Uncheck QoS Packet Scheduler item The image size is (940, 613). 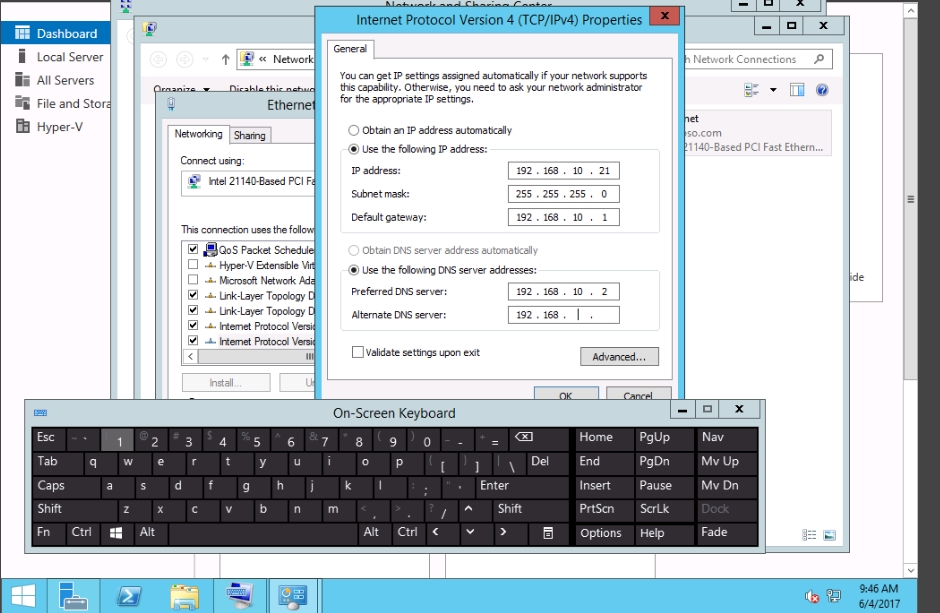pyautogui.click(x=193, y=248)
